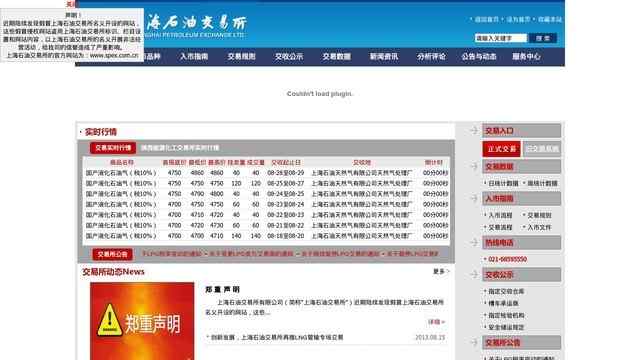Click the www.spex.com.cn address in notice popup
The height and width of the screenshot is (360, 640).
click(x=114, y=55)
